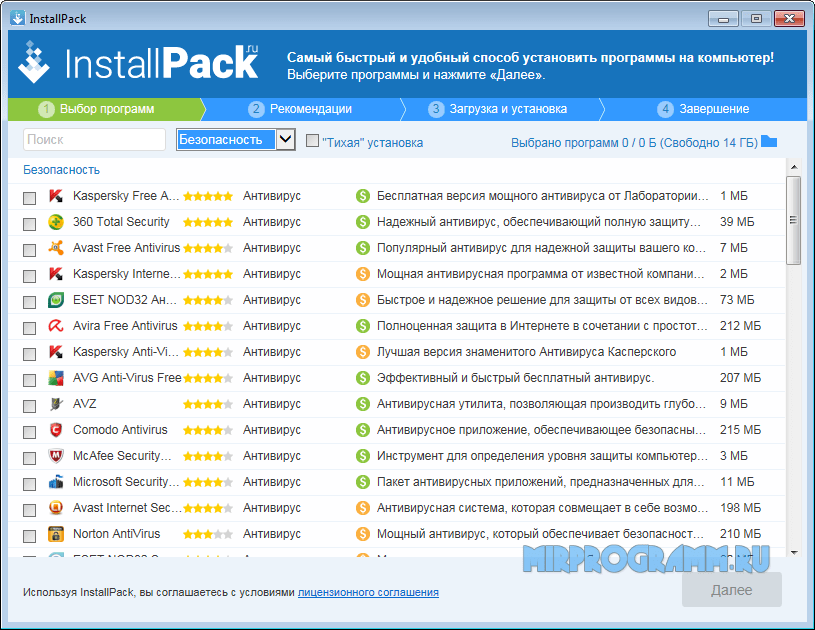Click the Kaspersky Internet Security app icon

point(56,274)
